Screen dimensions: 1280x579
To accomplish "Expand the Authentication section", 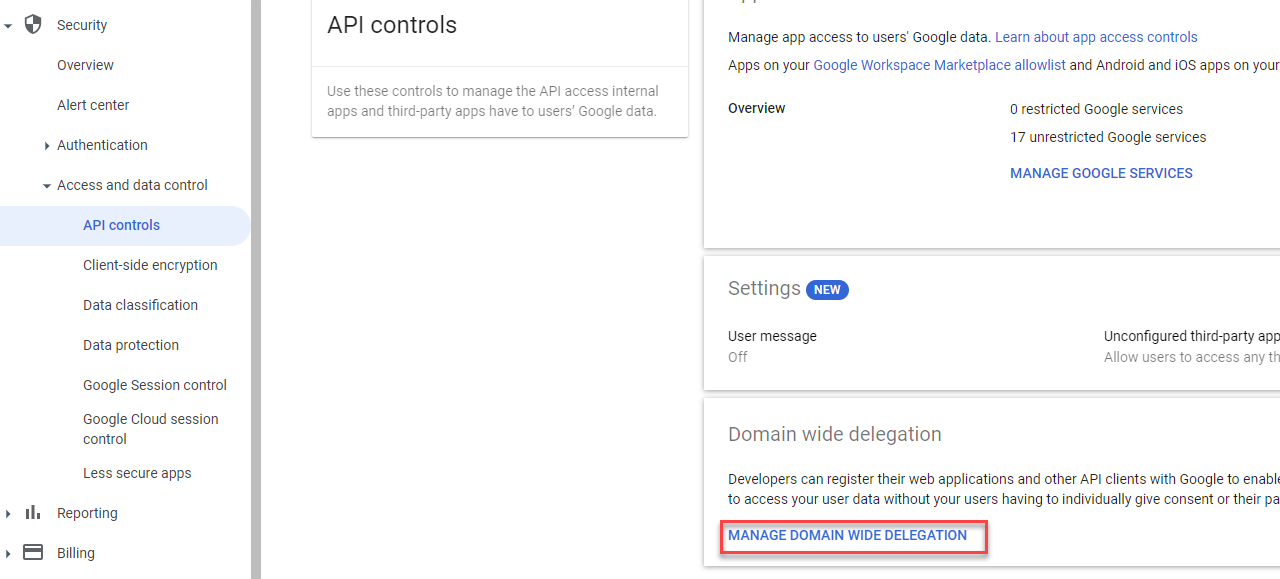I will (47, 145).
